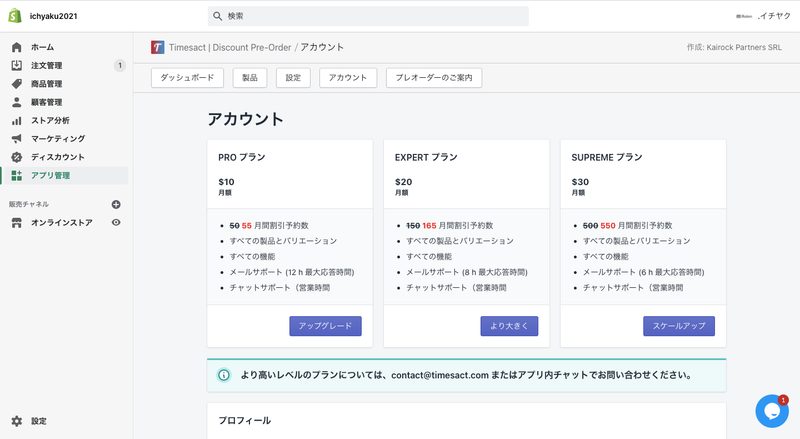Click 作成: Kairock Partners SRL text
800x439 pixels.
[734, 47]
